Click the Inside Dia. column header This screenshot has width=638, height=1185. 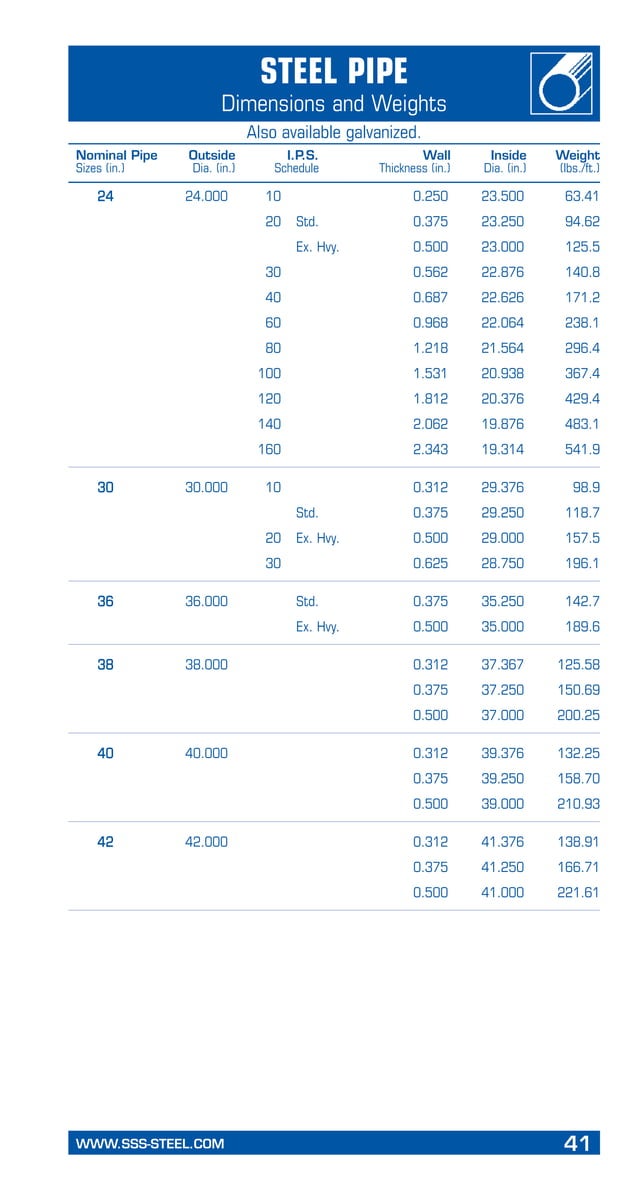click(x=506, y=161)
